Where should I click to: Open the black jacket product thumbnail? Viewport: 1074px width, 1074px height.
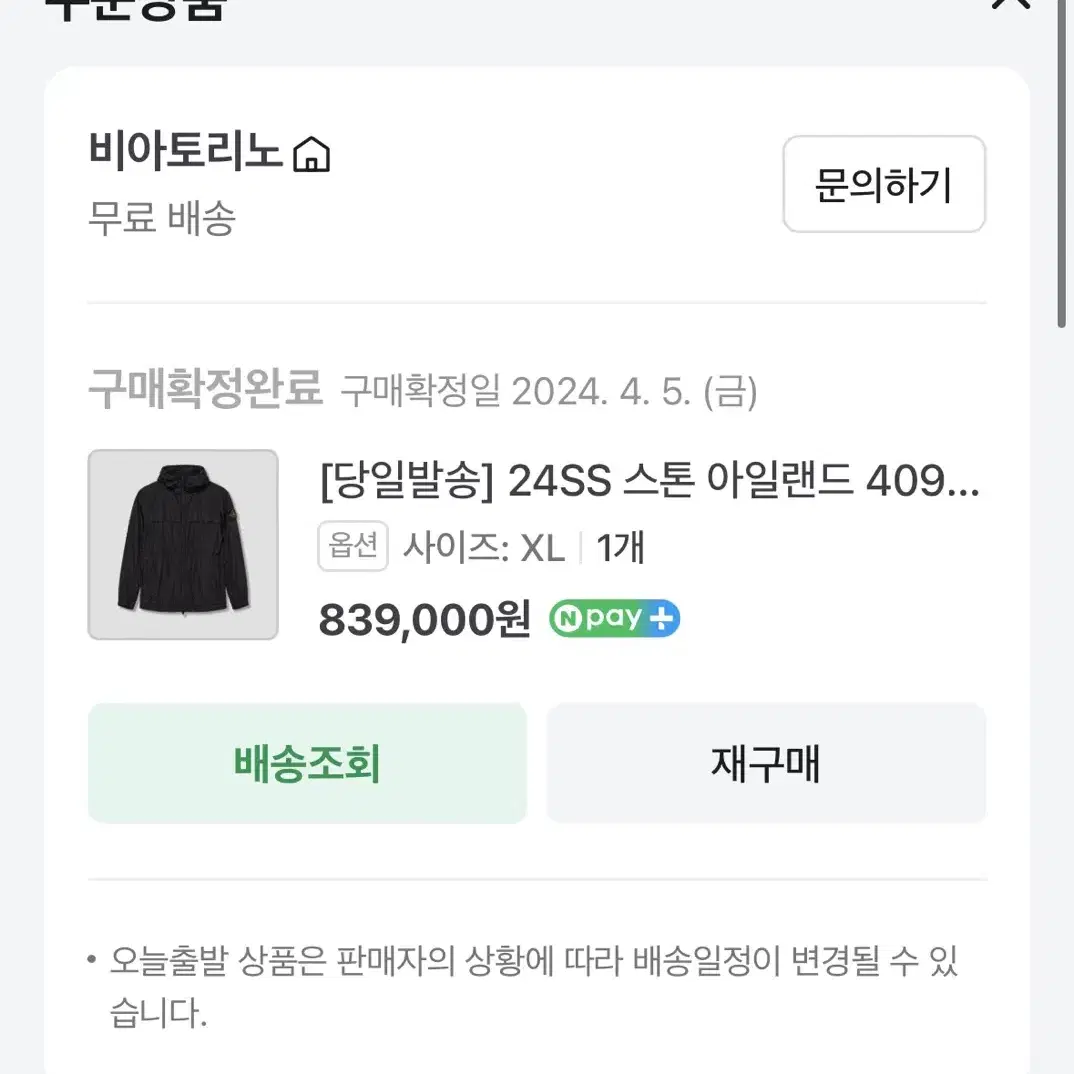(183, 545)
